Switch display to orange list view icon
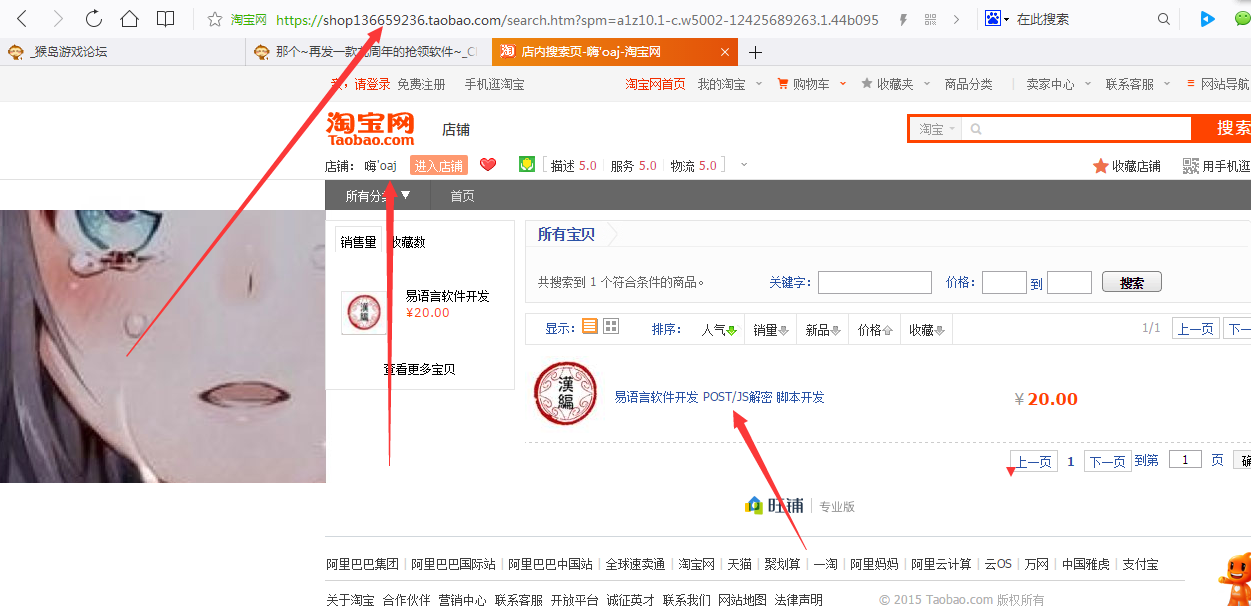1251x606 pixels. tap(590, 326)
